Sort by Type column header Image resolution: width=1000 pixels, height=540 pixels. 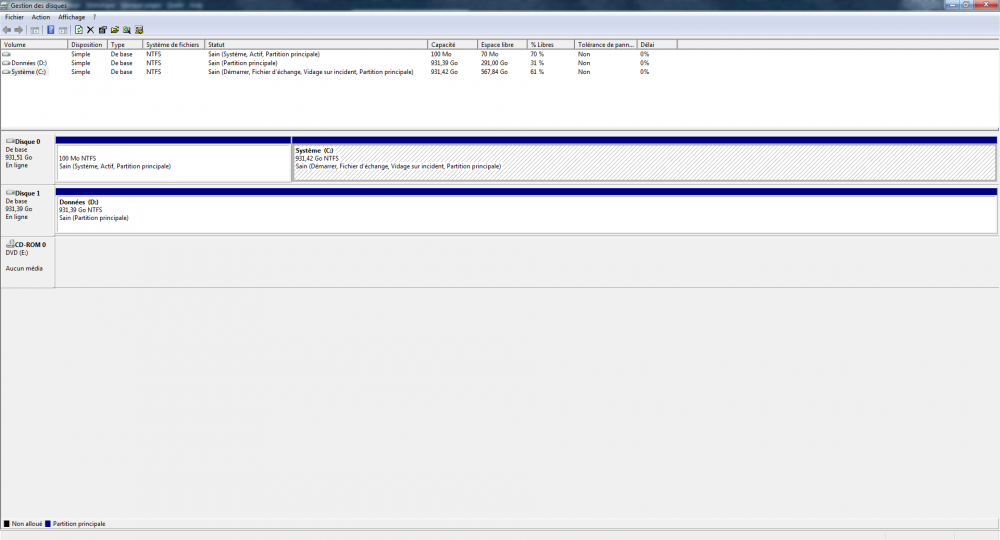(124, 45)
